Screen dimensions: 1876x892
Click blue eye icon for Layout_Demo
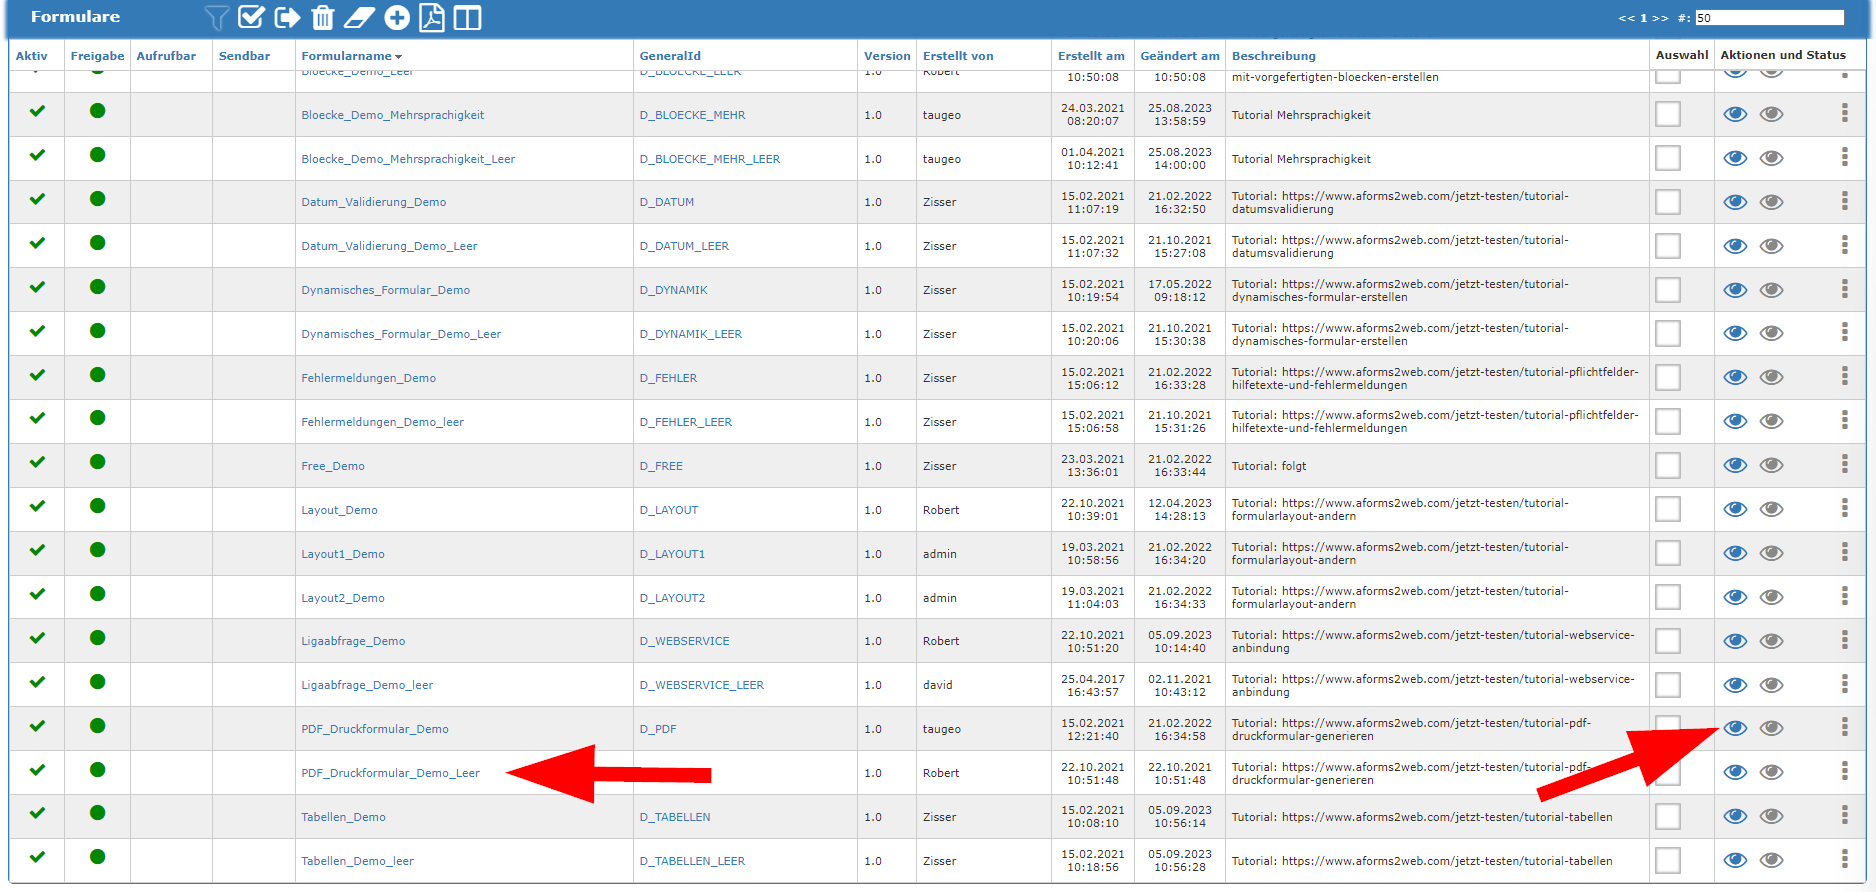1735,510
